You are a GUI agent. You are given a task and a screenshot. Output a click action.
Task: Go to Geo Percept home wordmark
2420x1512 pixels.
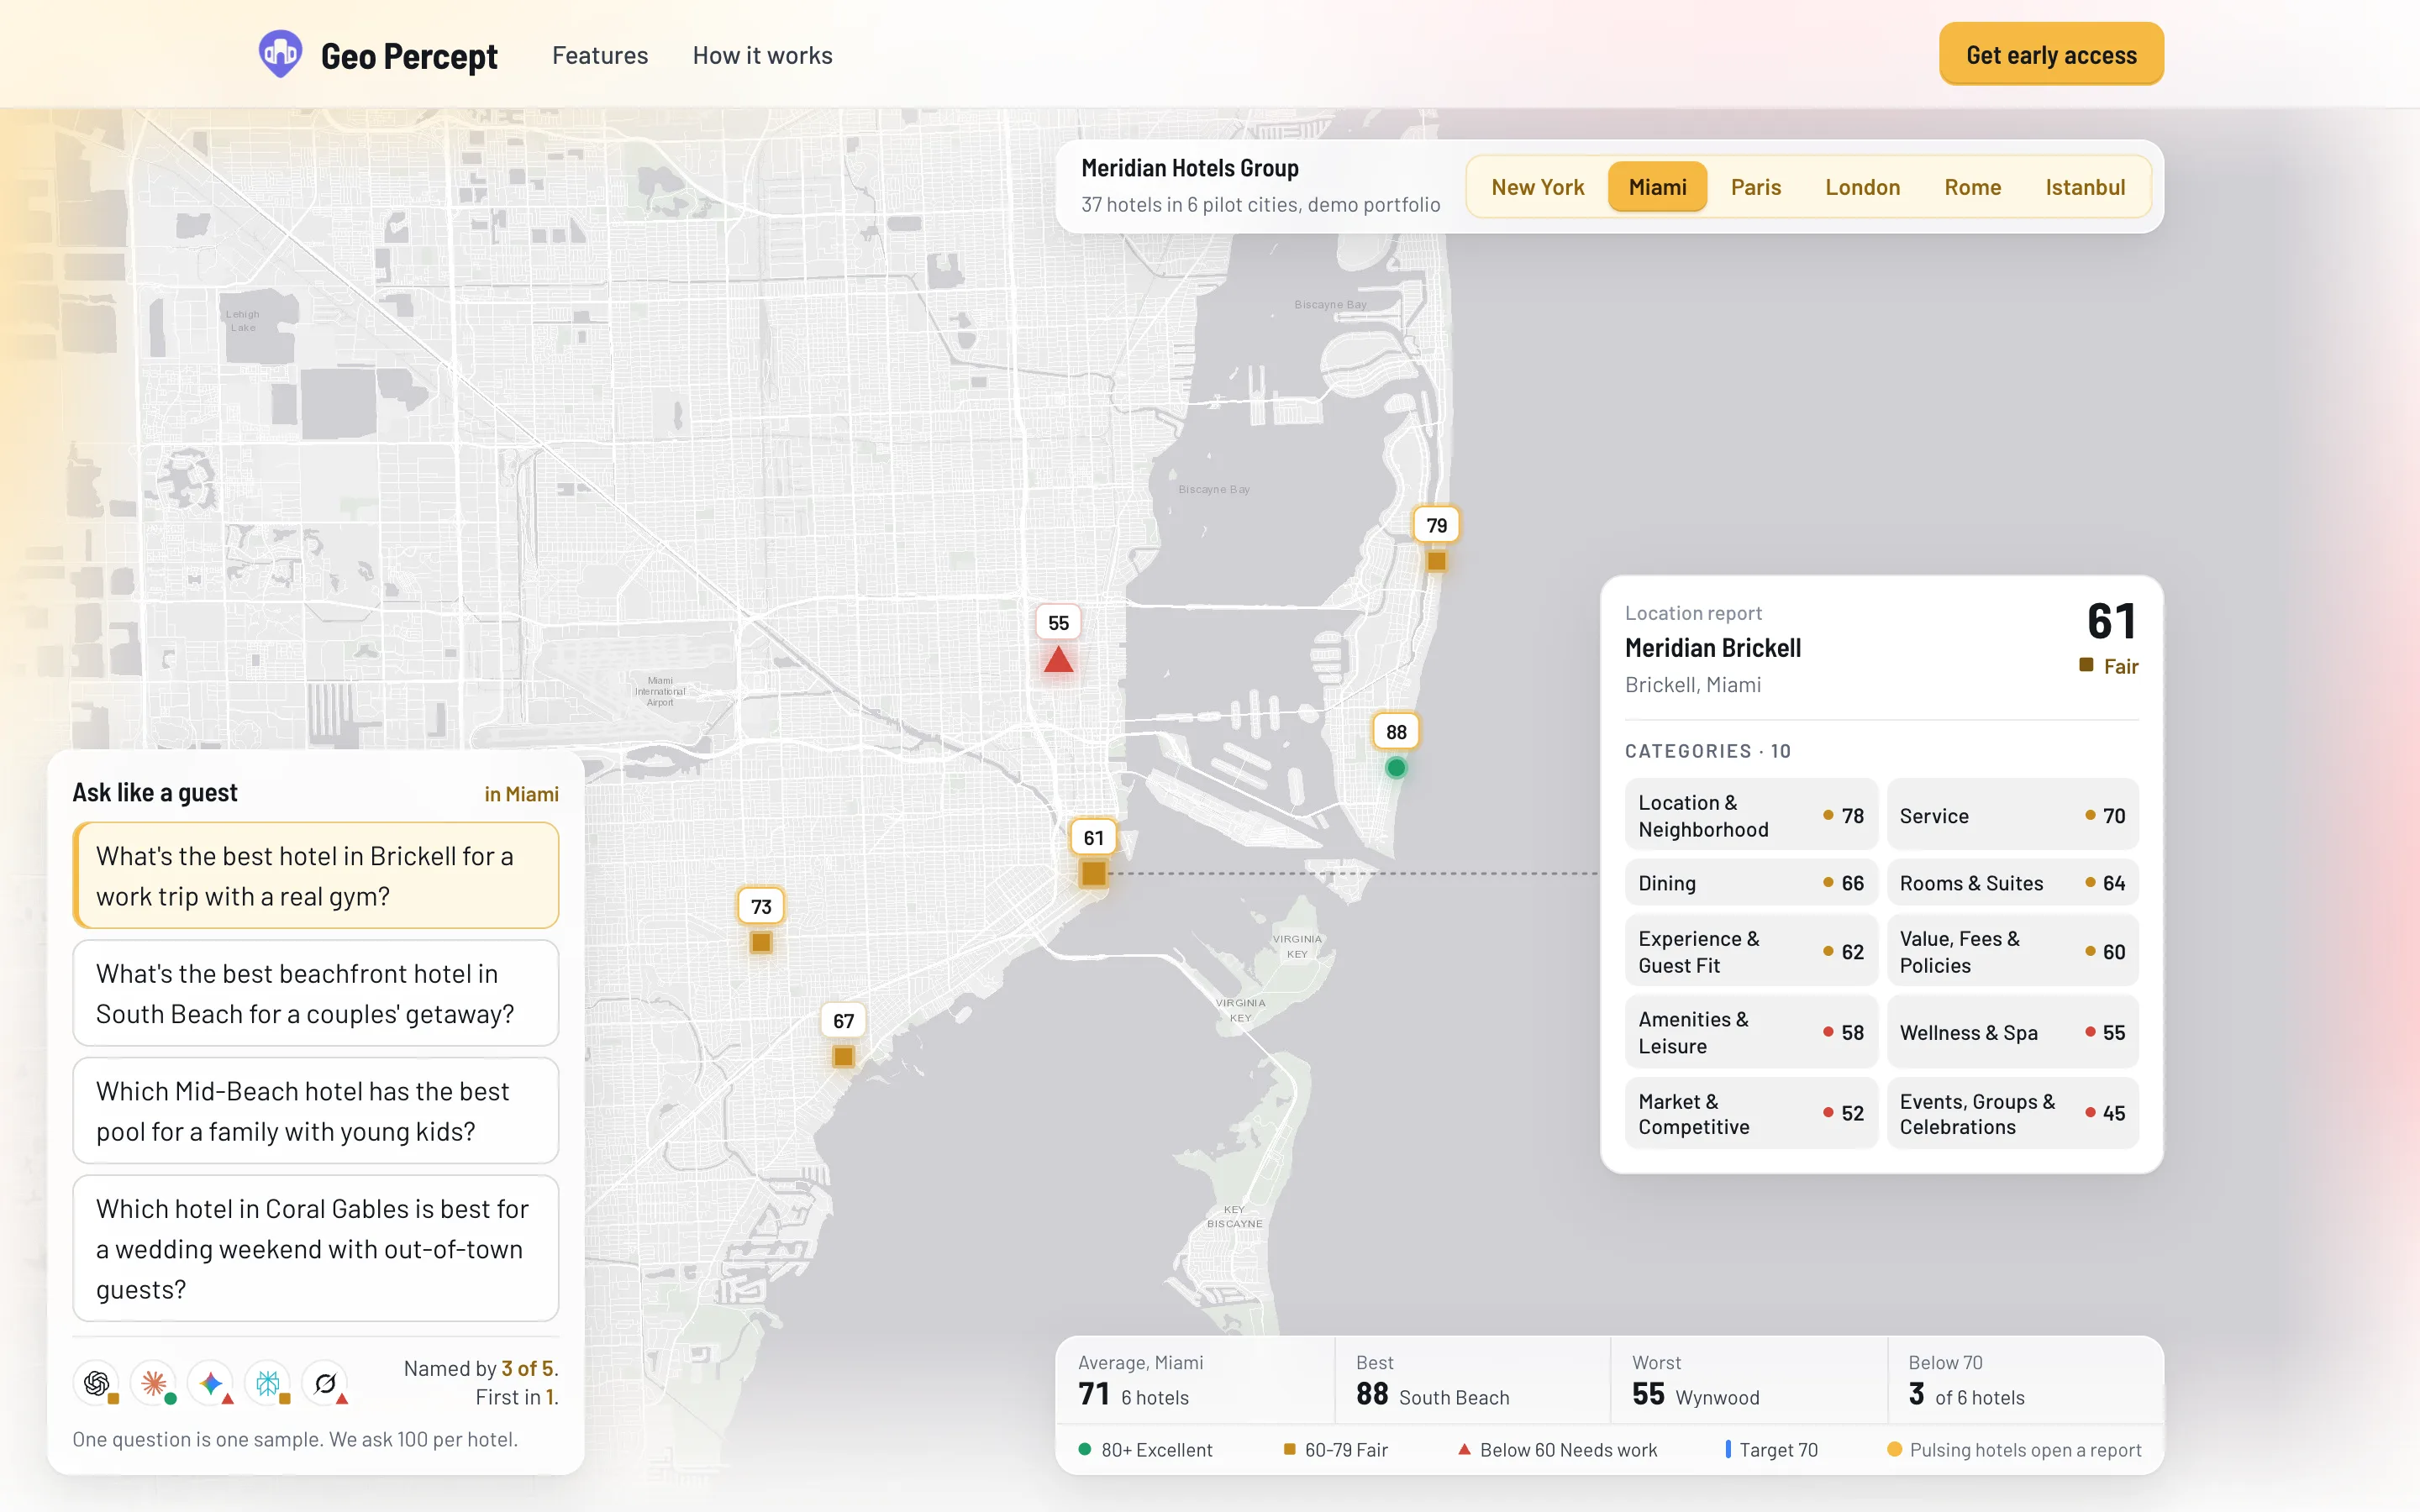point(409,55)
